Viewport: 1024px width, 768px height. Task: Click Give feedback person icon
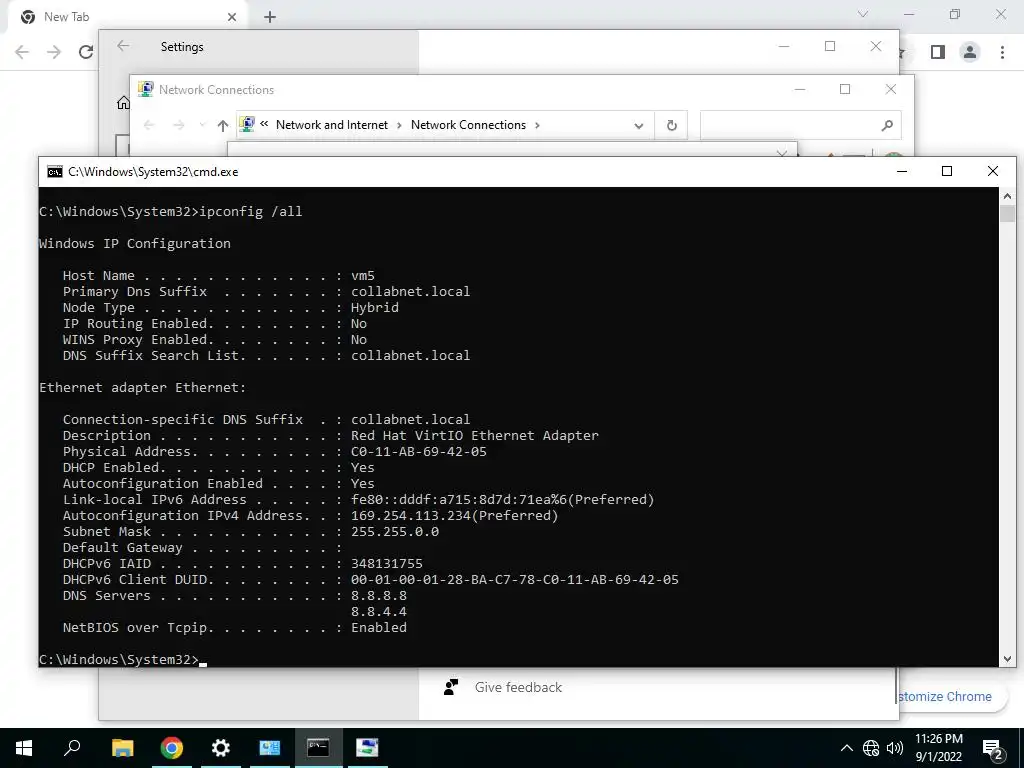[451, 687]
